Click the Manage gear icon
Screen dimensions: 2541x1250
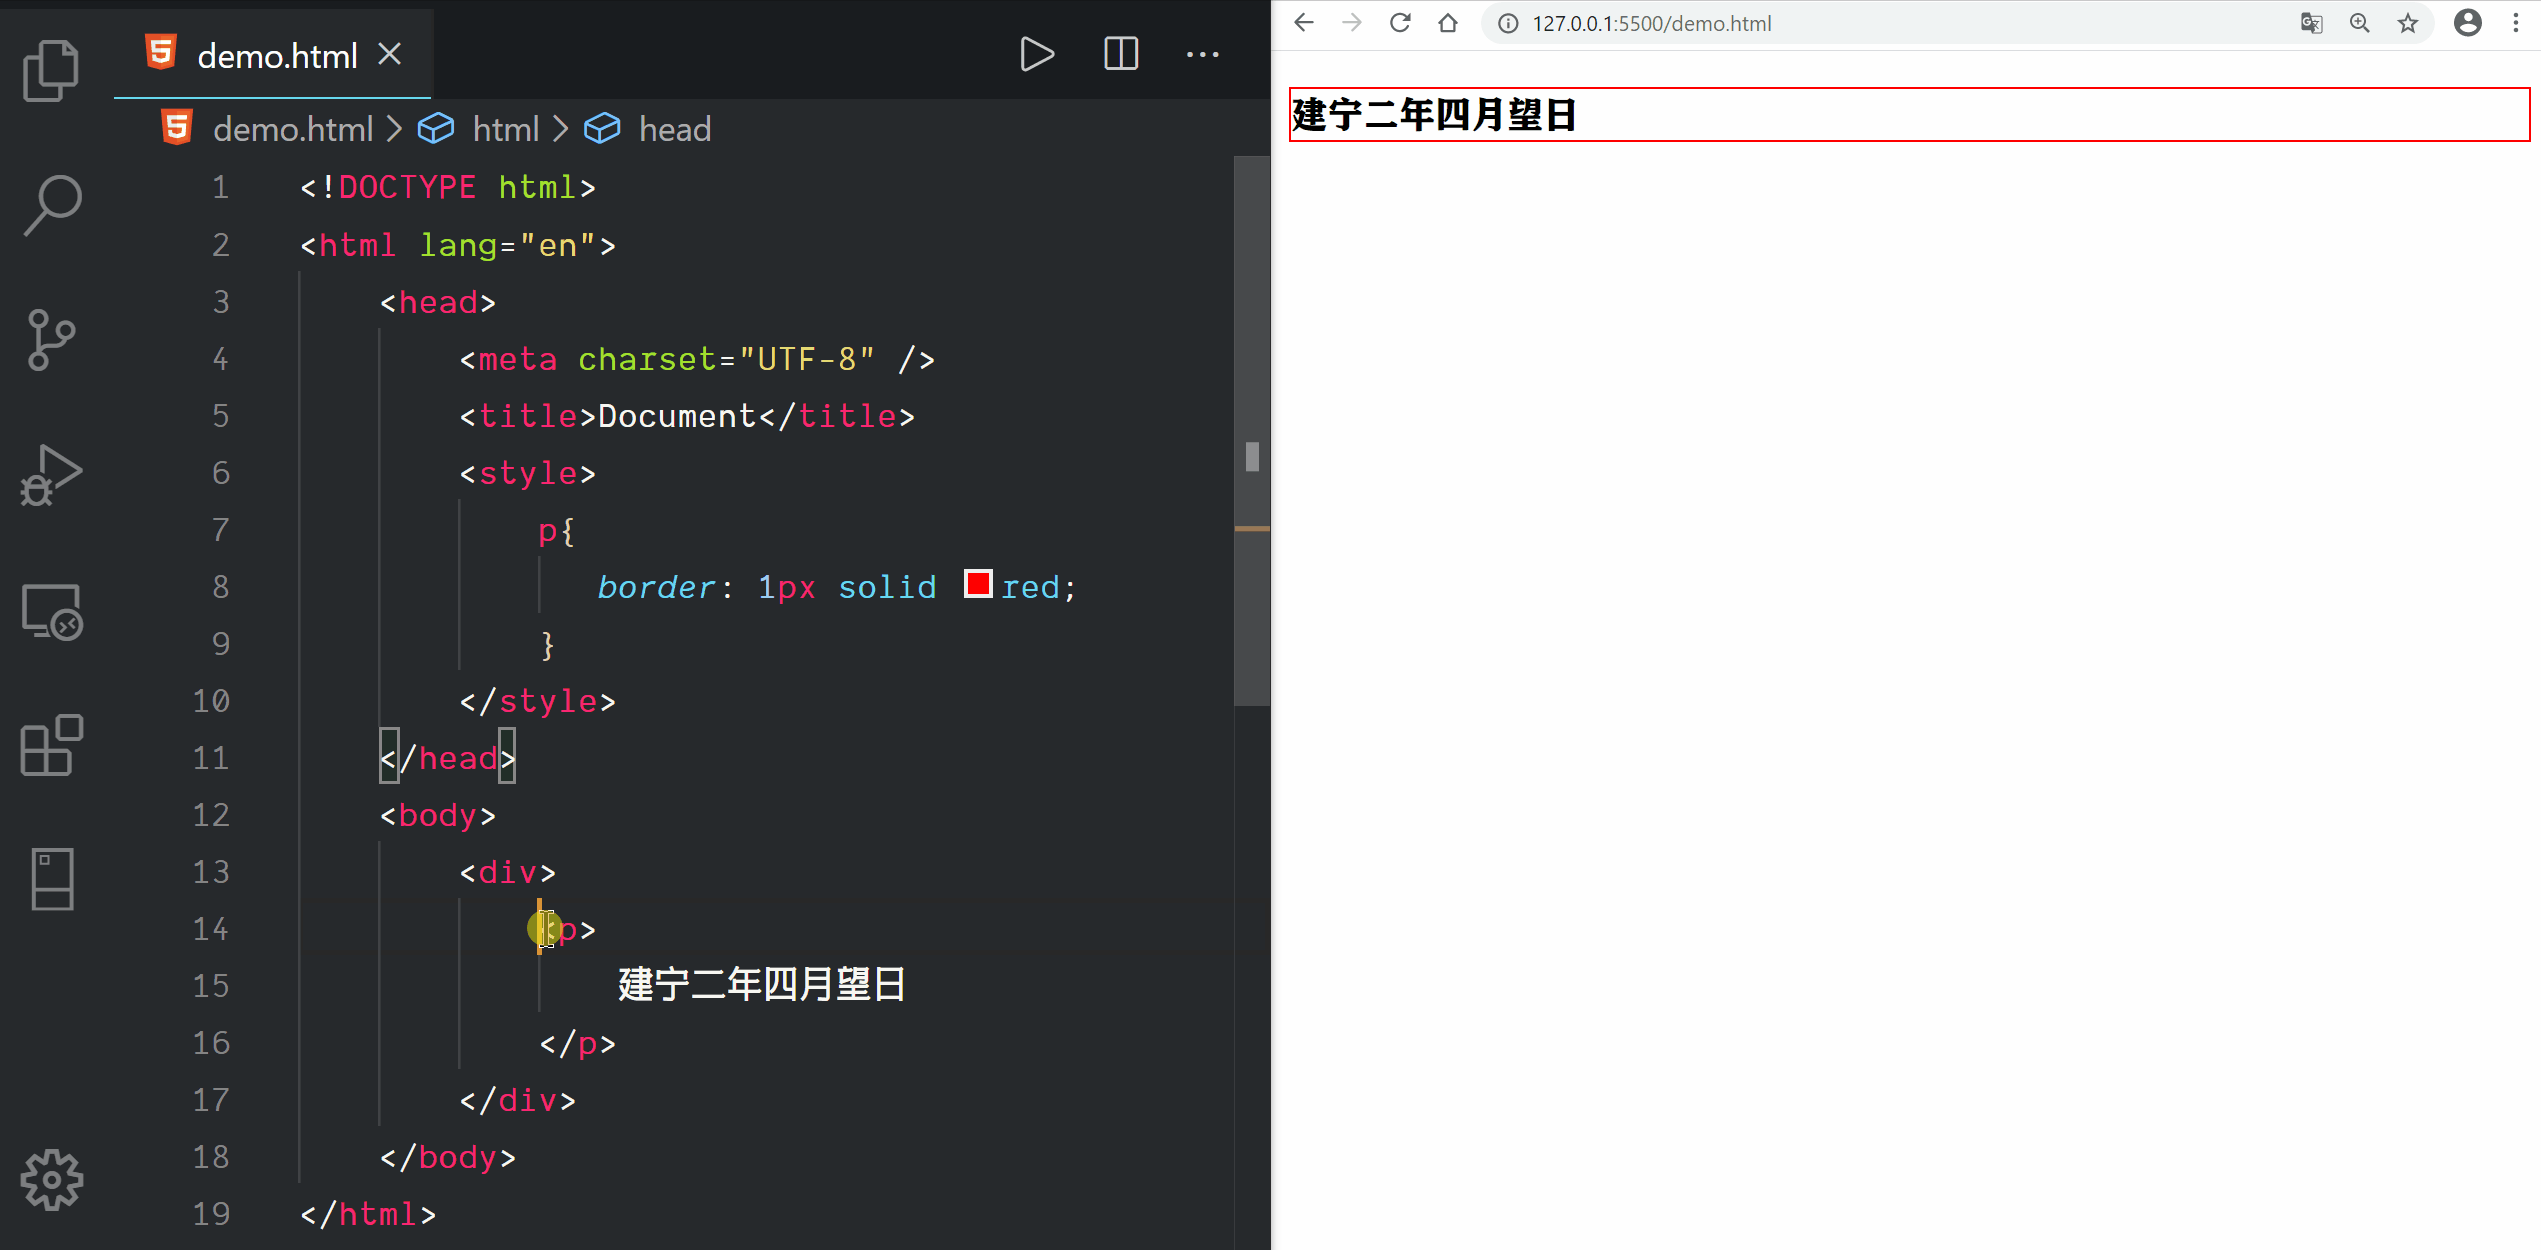tap(51, 1180)
